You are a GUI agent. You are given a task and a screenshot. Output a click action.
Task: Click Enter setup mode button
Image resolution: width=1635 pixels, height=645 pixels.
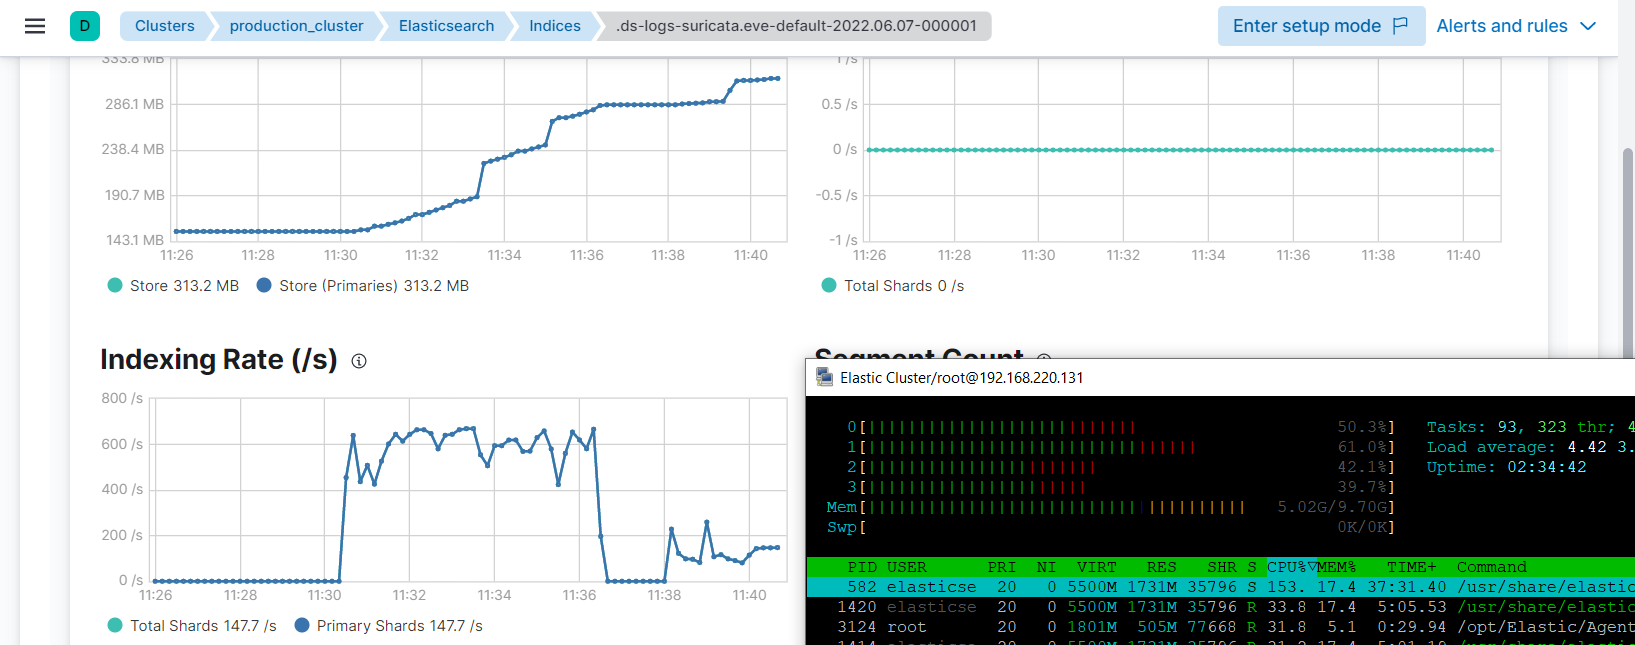click(x=1321, y=26)
